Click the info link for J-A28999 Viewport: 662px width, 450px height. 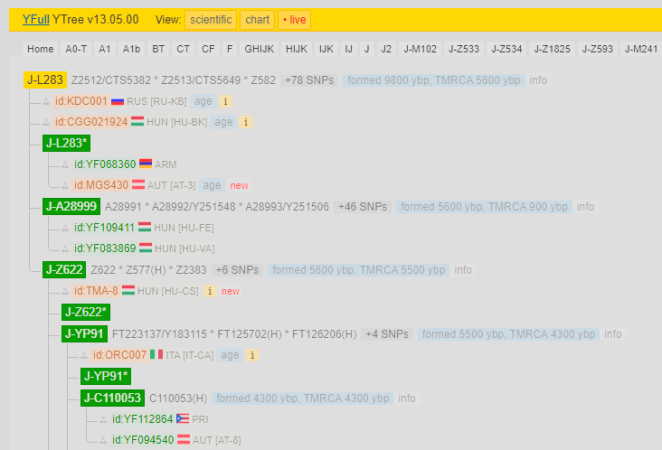tap(586, 207)
